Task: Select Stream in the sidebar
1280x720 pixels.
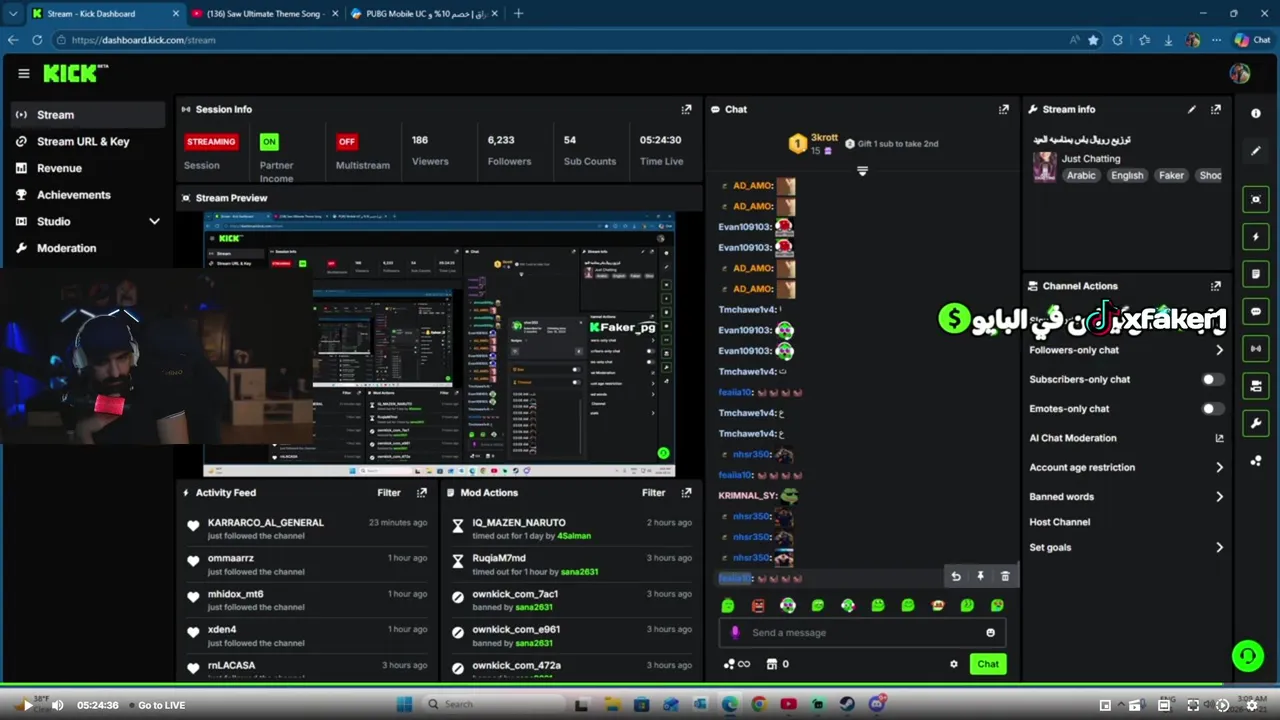Action: pos(88,115)
